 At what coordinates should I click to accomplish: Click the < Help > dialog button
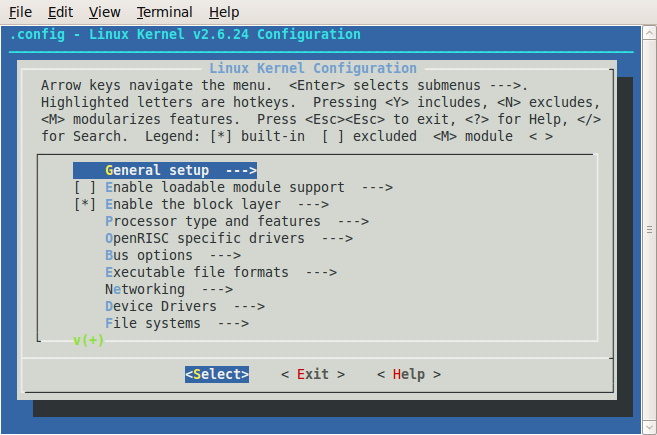pyautogui.click(x=409, y=374)
